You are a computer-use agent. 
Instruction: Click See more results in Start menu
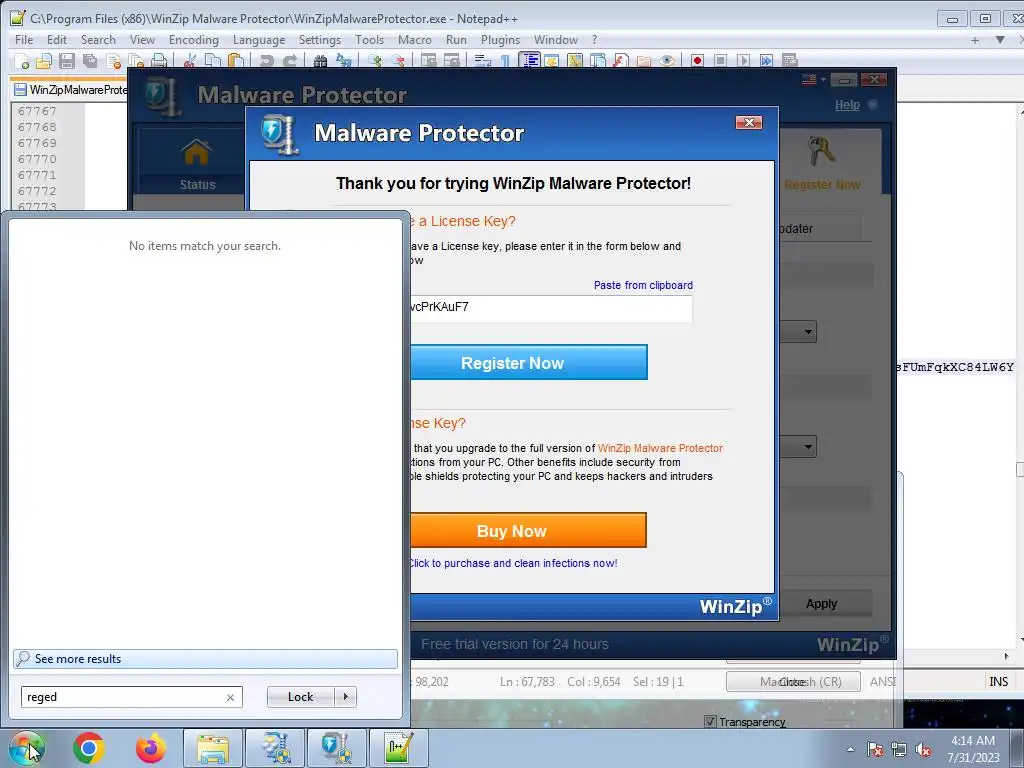[x=205, y=658]
